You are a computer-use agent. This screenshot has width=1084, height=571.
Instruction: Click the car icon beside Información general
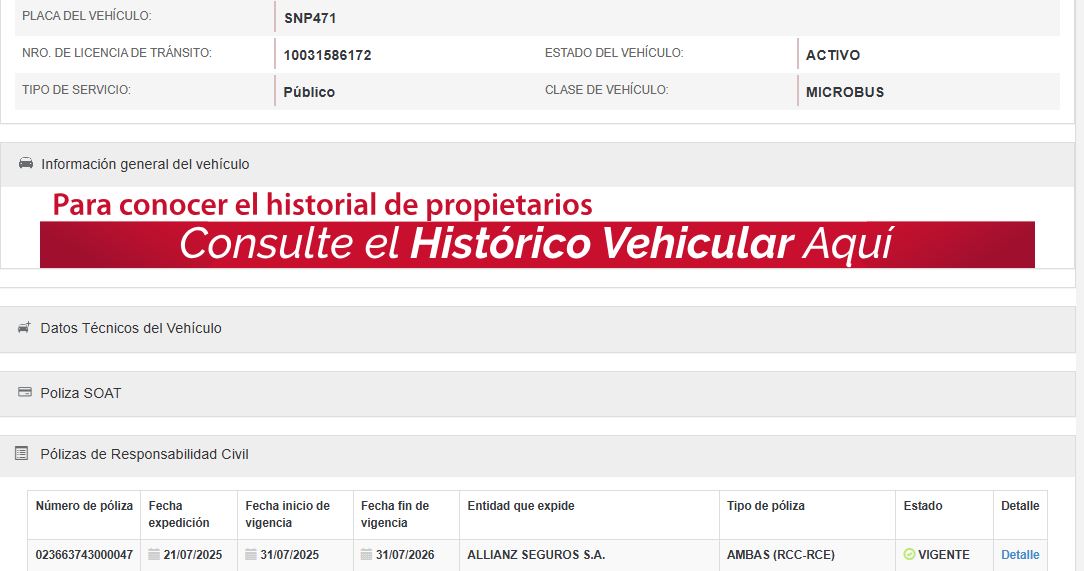pos(26,164)
